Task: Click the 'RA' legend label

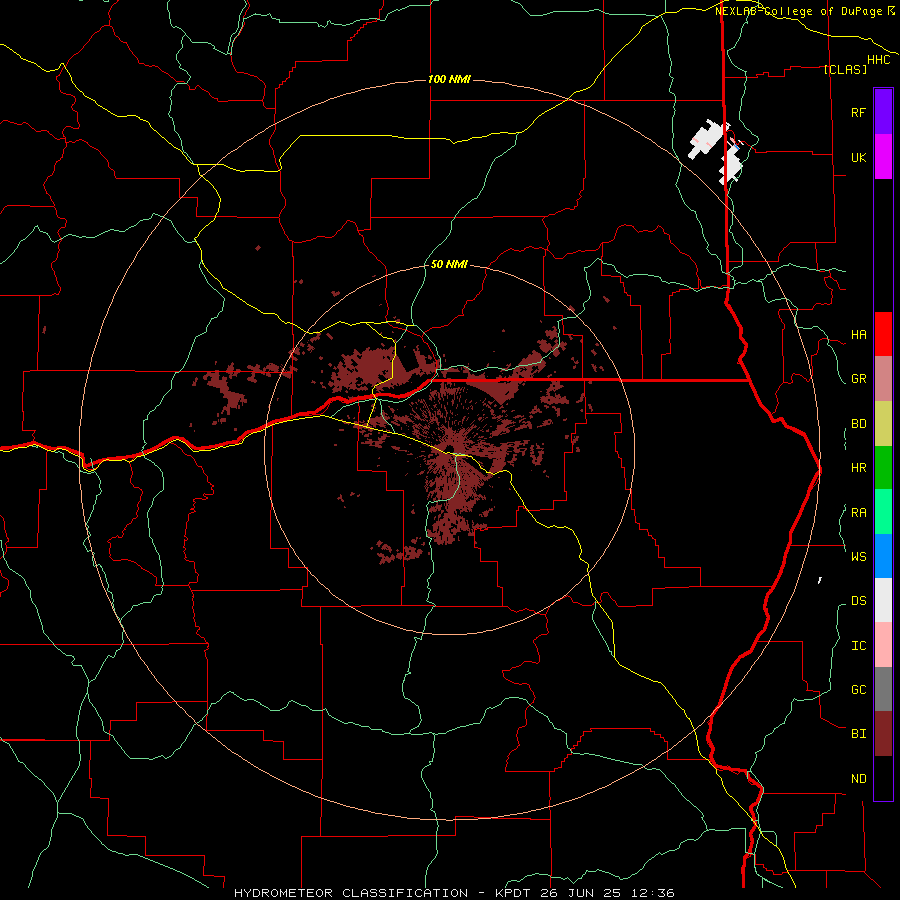Action: tap(858, 513)
